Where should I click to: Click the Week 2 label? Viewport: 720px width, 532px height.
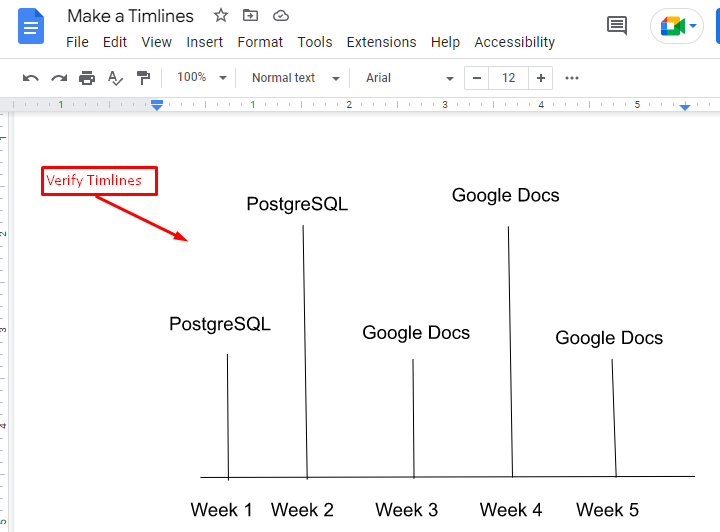tap(302, 510)
